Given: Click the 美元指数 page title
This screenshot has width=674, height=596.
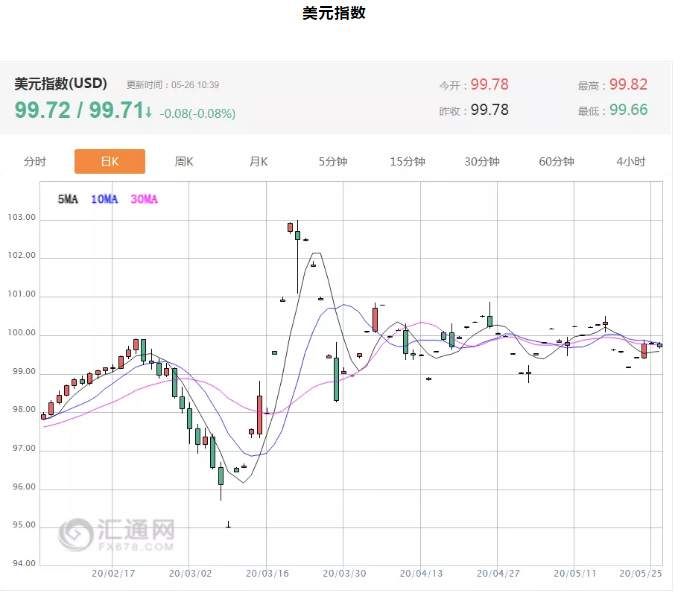Looking at the screenshot, I should [x=334, y=12].
